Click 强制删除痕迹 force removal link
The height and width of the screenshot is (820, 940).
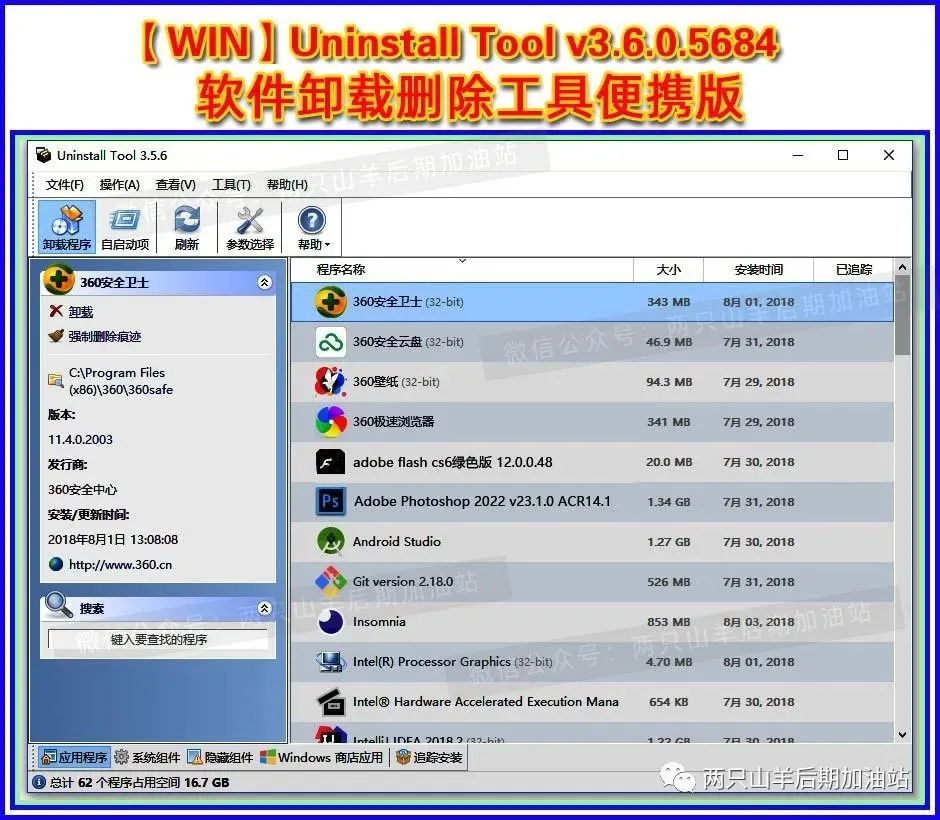click(104, 336)
